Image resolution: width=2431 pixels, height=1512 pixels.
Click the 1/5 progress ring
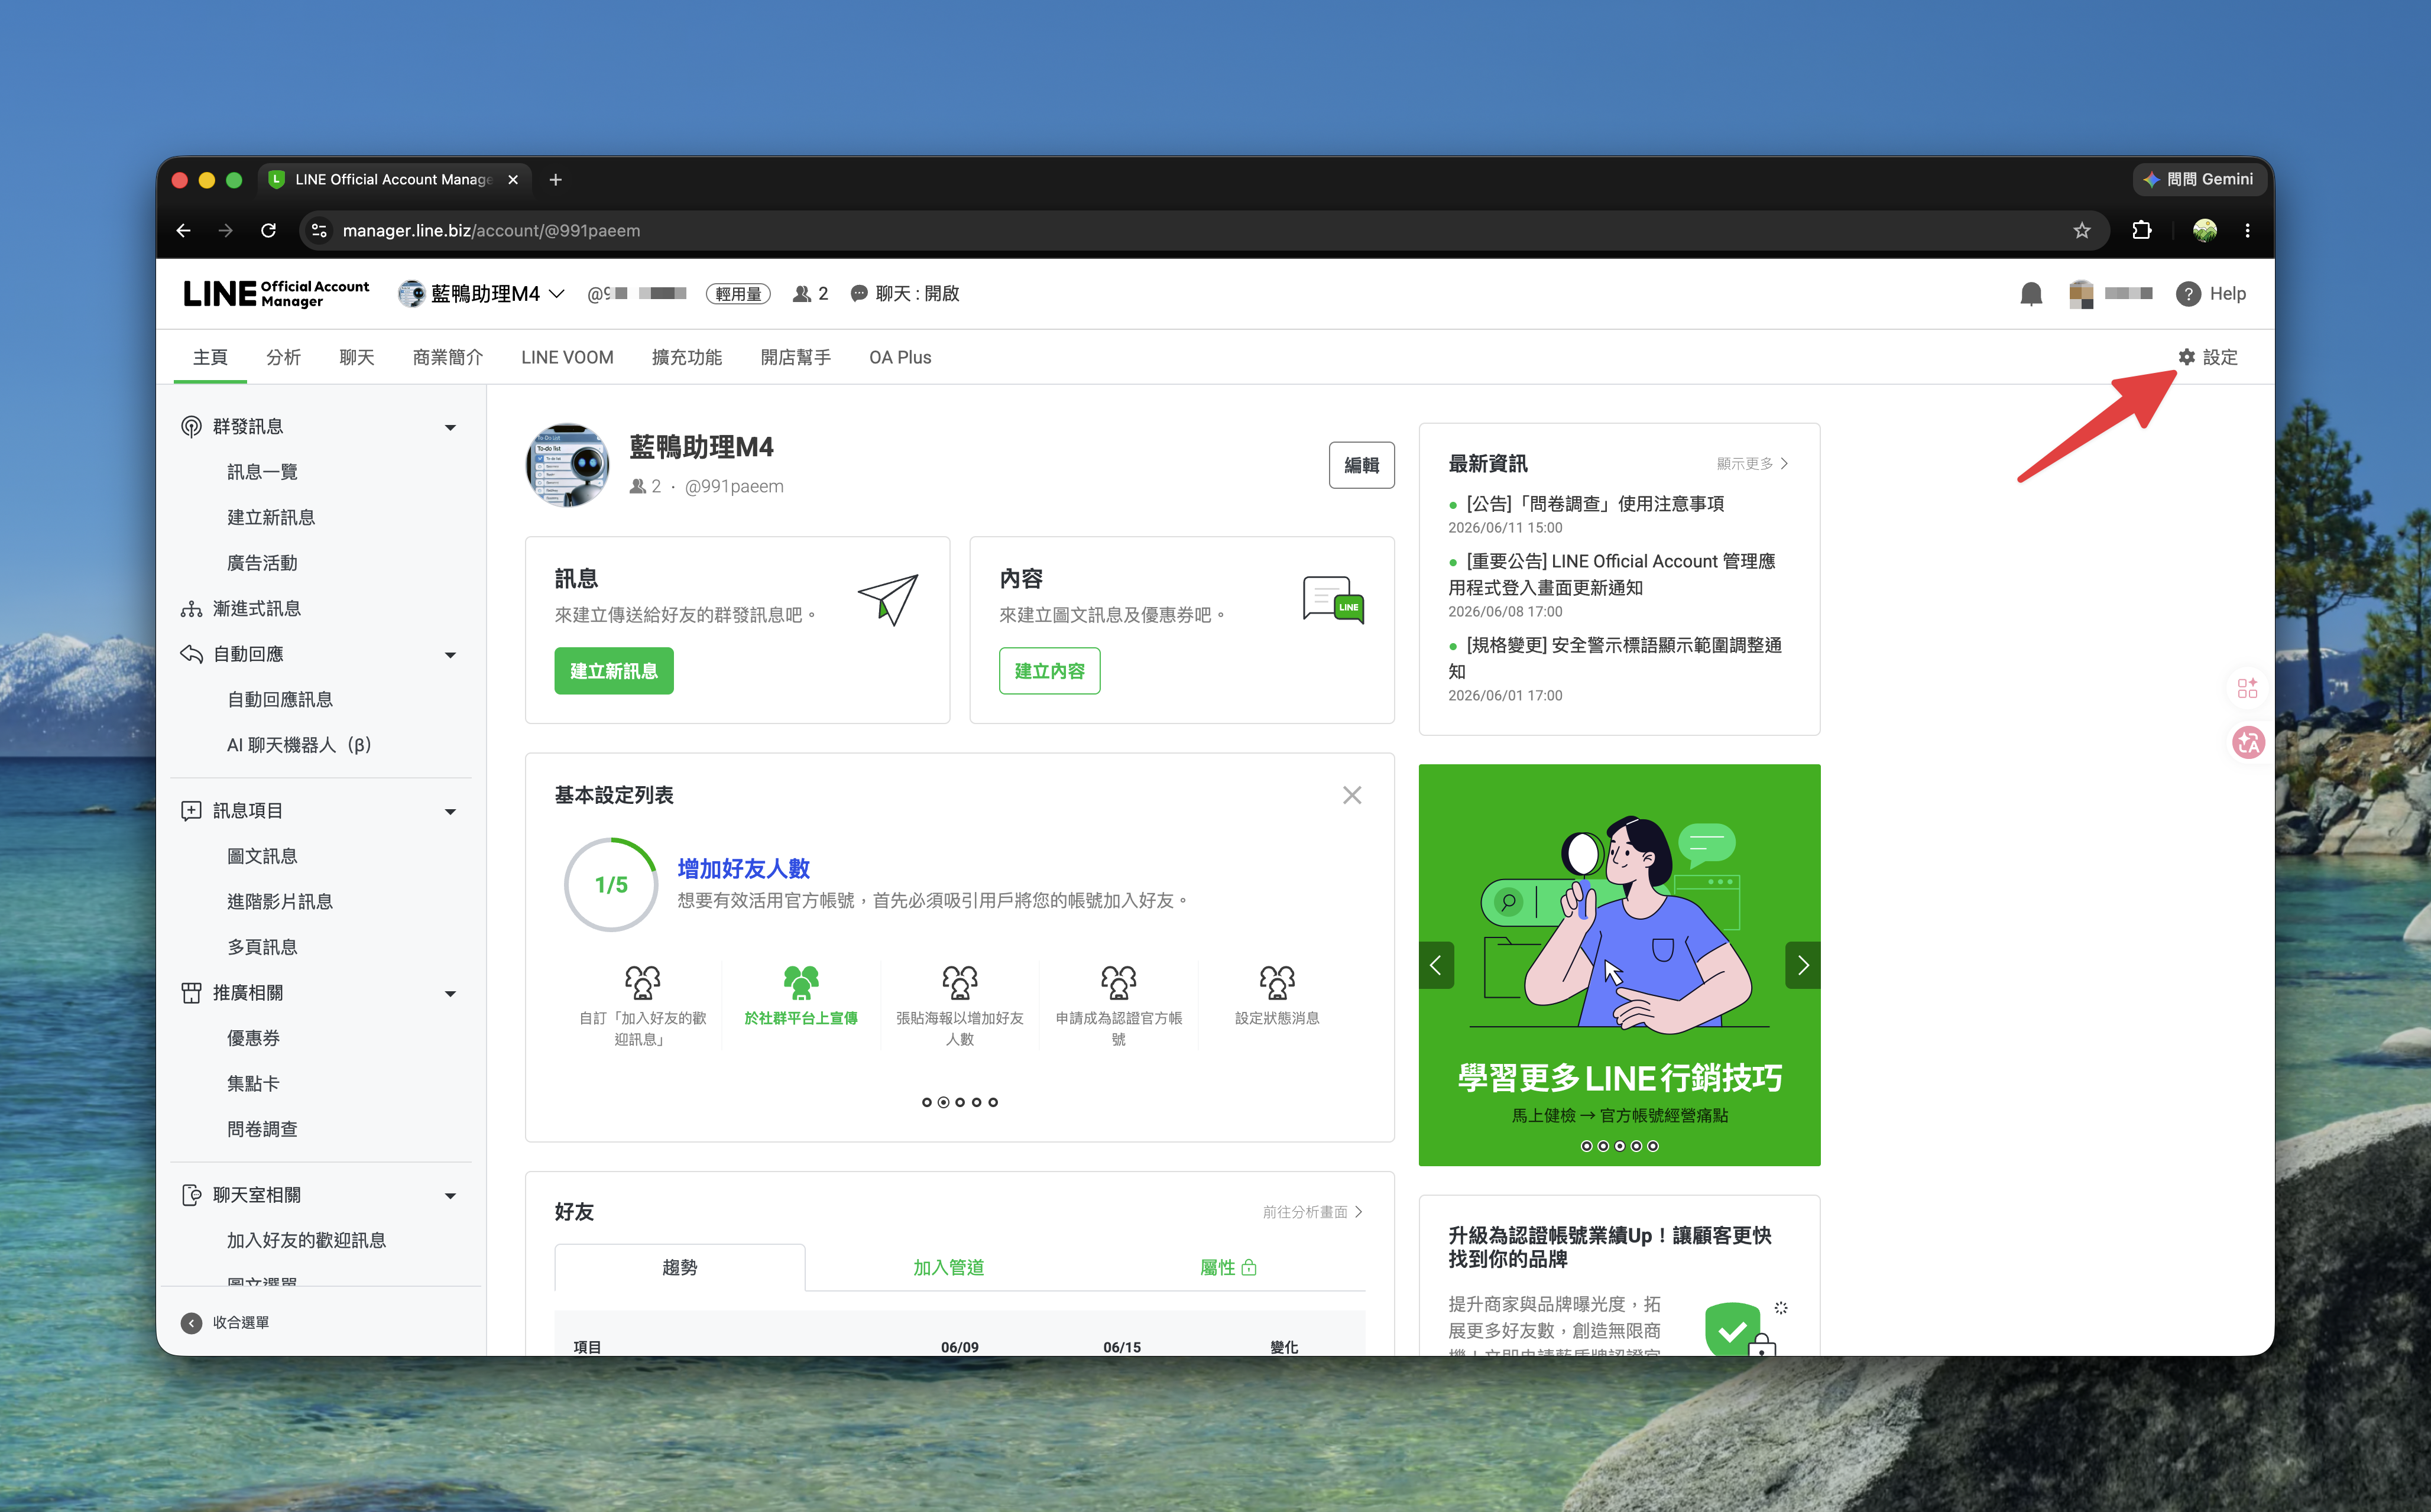(x=611, y=885)
